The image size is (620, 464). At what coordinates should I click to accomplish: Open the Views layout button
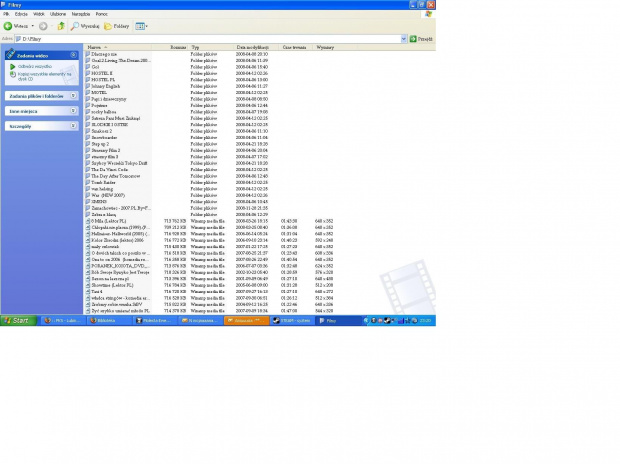tap(140, 26)
